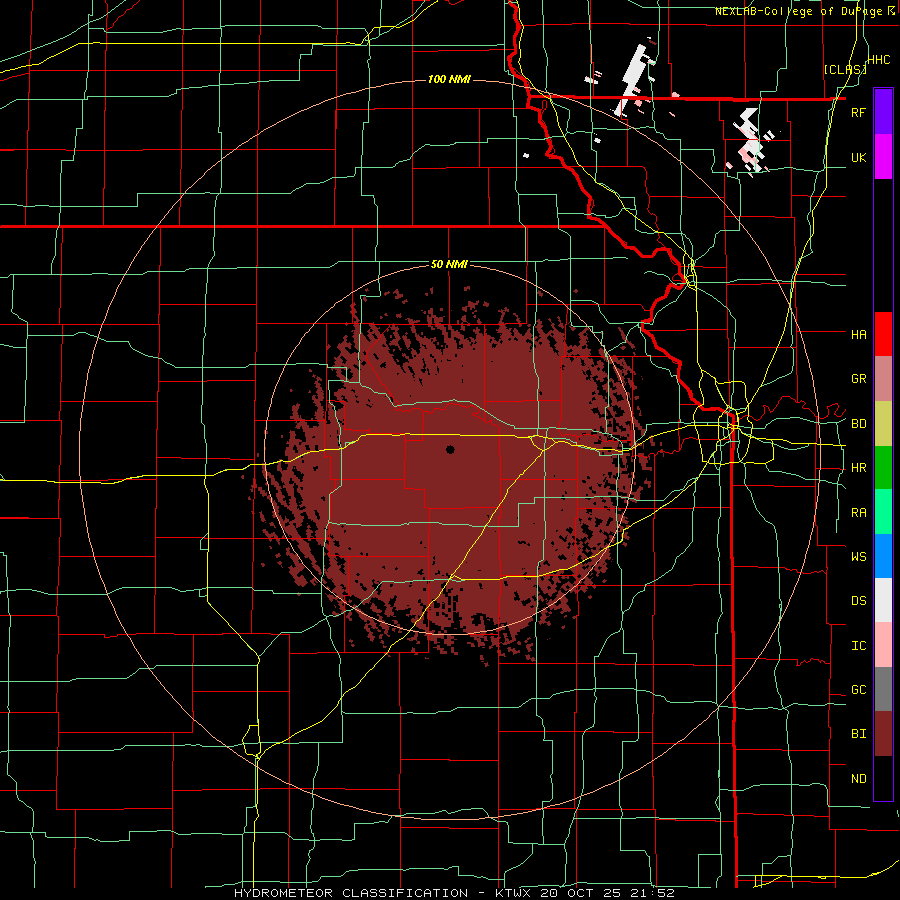Click the white DS legend color swatch
Viewport: 900px width, 900px height.
883,600
